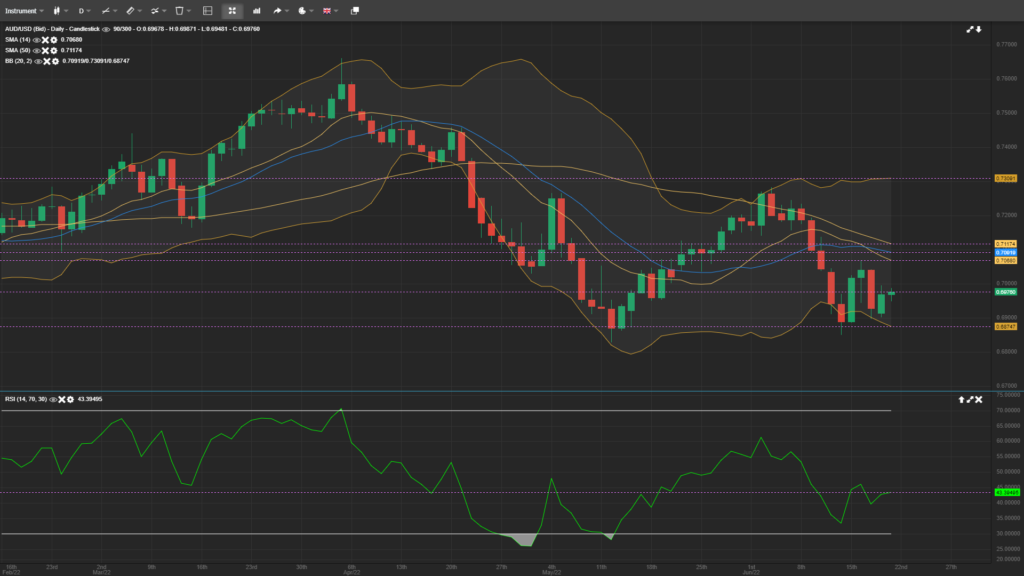Toggle the fullscreen expand arrows button
The width and height of the screenshot is (1024, 576).
[x=232, y=10]
